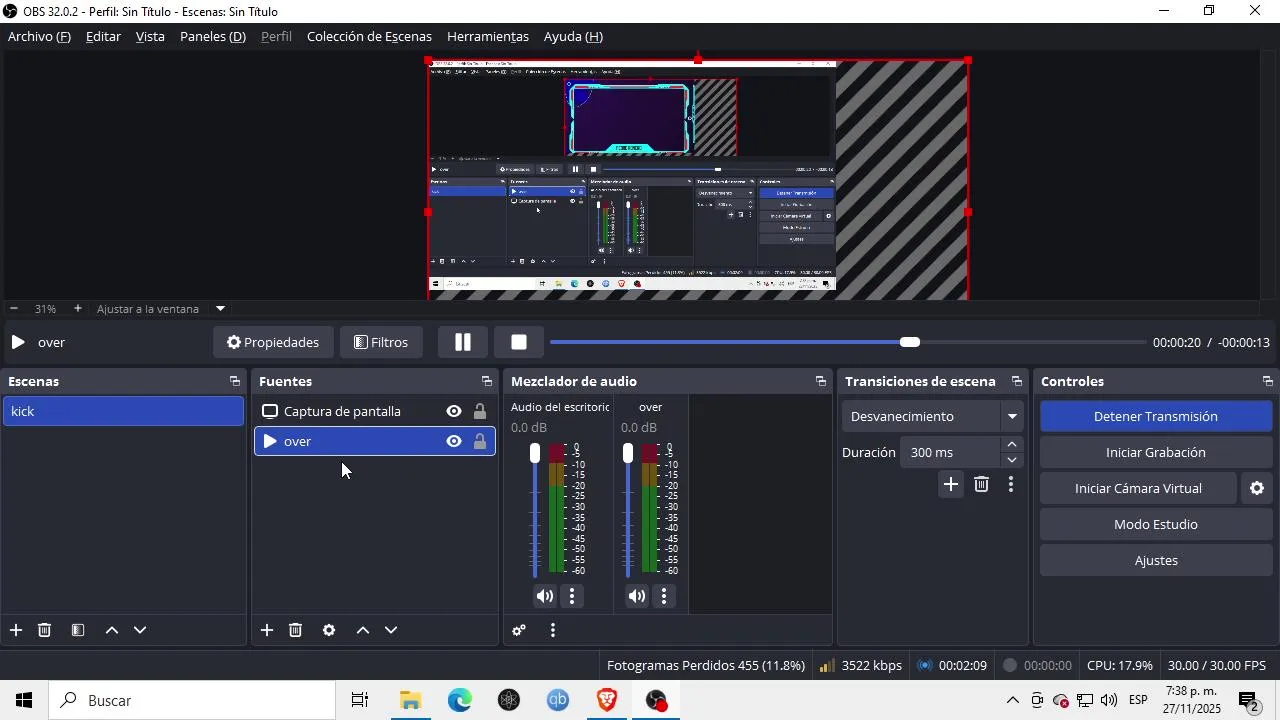Open transition properties three dots
The height and width of the screenshot is (720, 1280).
click(x=1011, y=485)
